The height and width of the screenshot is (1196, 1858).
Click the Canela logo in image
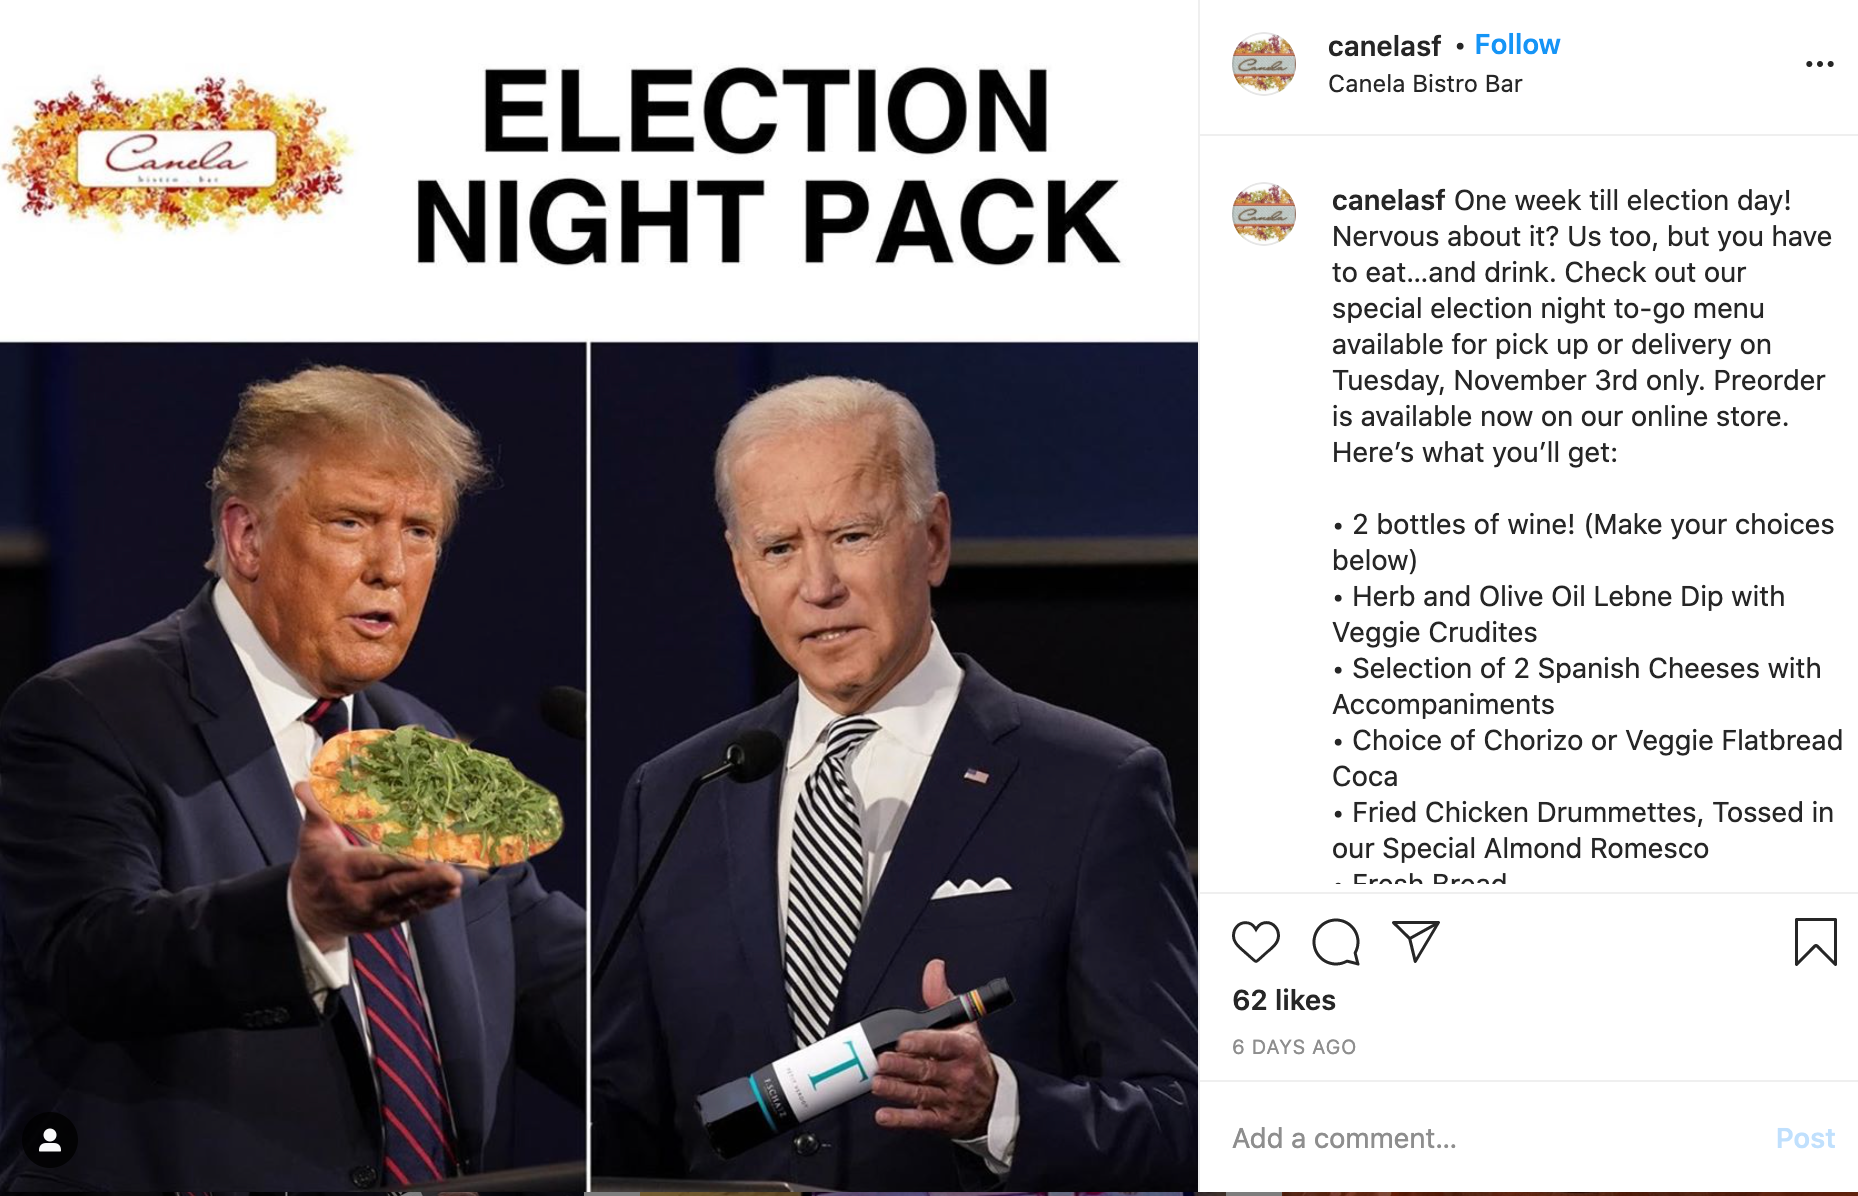[x=177, y=155]
